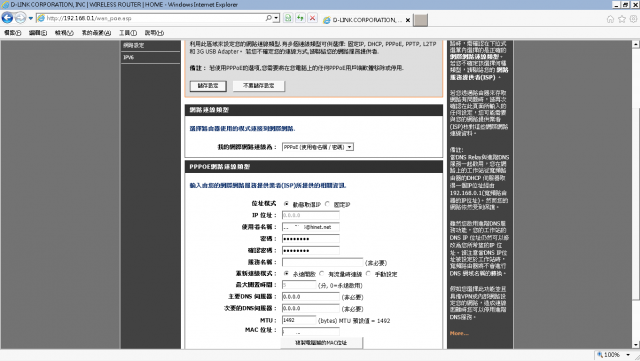The width and height of the screenshot is (640, 361).
Task: Click the IP address field showing 0.0.0.0
Action: coord(311,215)
